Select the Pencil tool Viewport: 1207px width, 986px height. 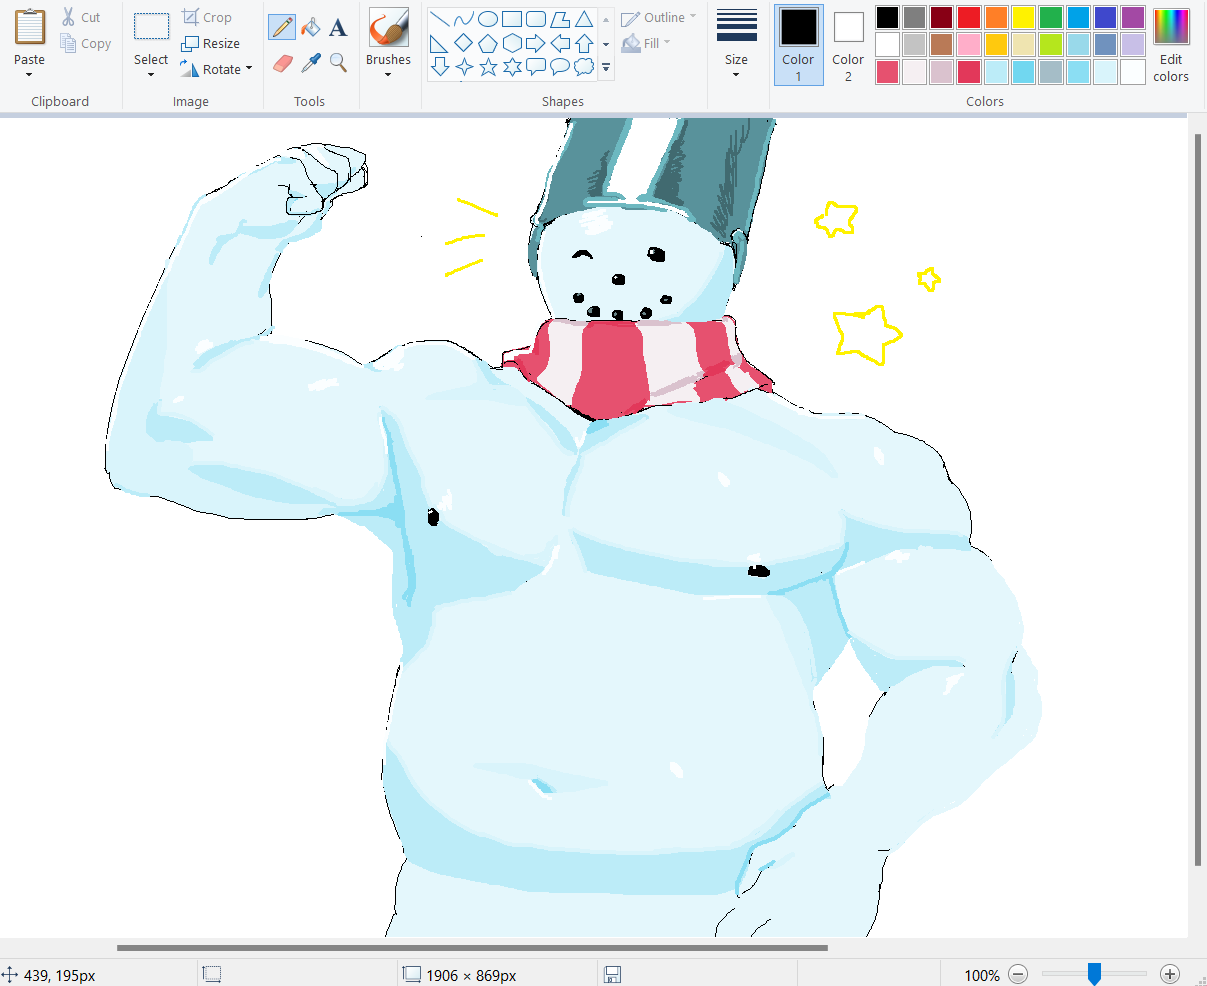282,27
